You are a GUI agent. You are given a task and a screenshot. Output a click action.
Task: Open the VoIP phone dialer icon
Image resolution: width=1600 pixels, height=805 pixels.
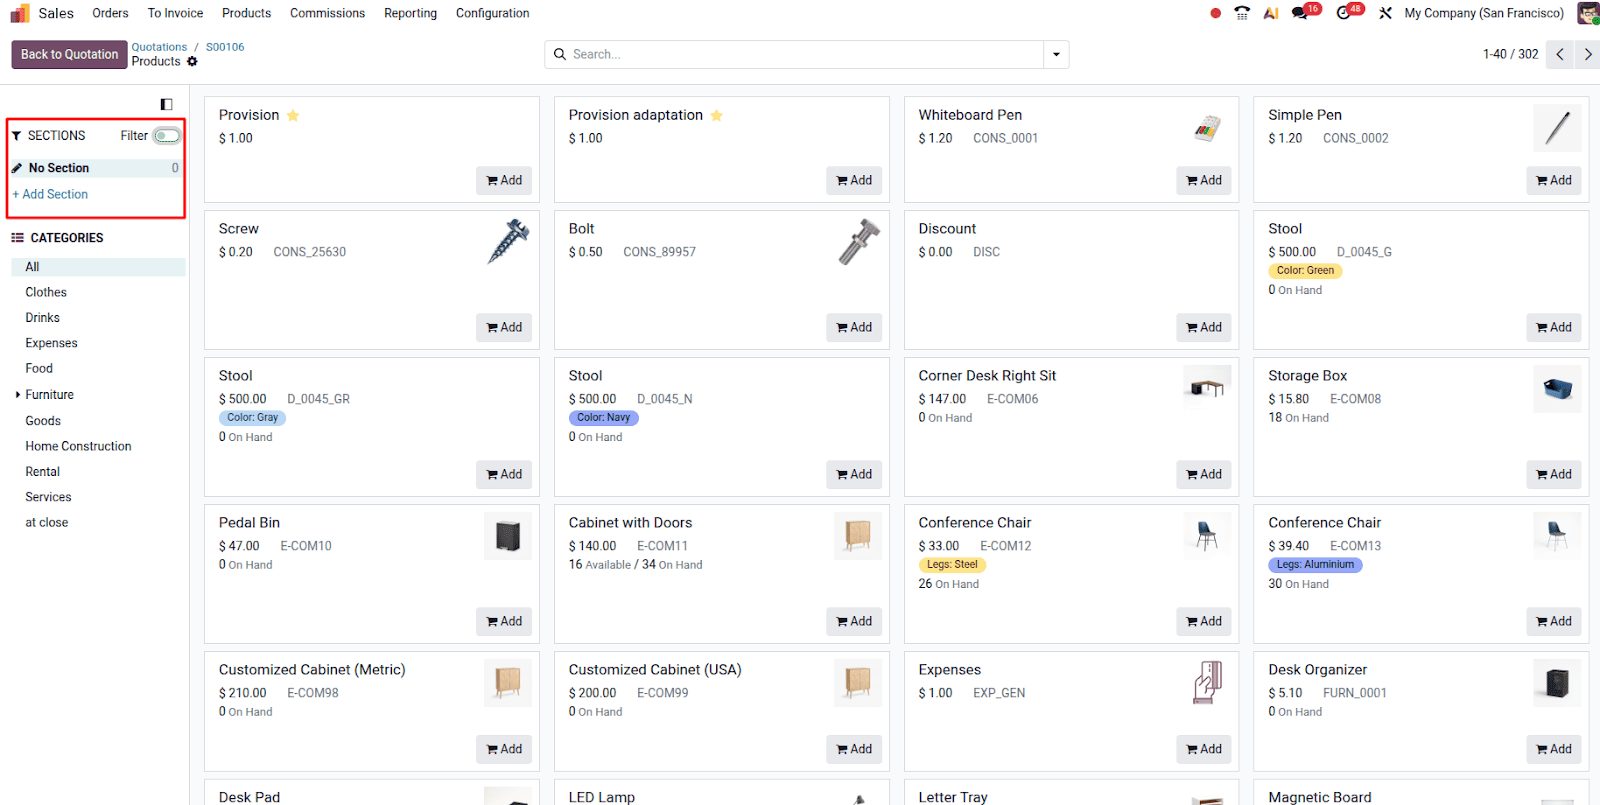1242,13
